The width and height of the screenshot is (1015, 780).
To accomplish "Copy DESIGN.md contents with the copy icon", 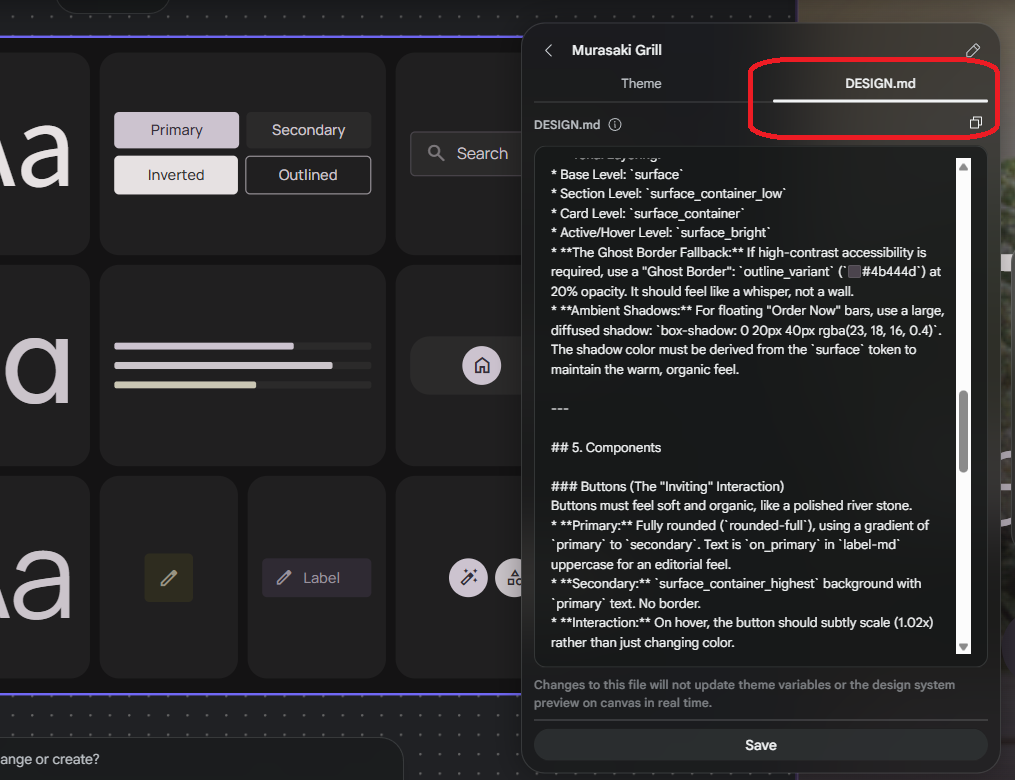I will coord(975,123).
